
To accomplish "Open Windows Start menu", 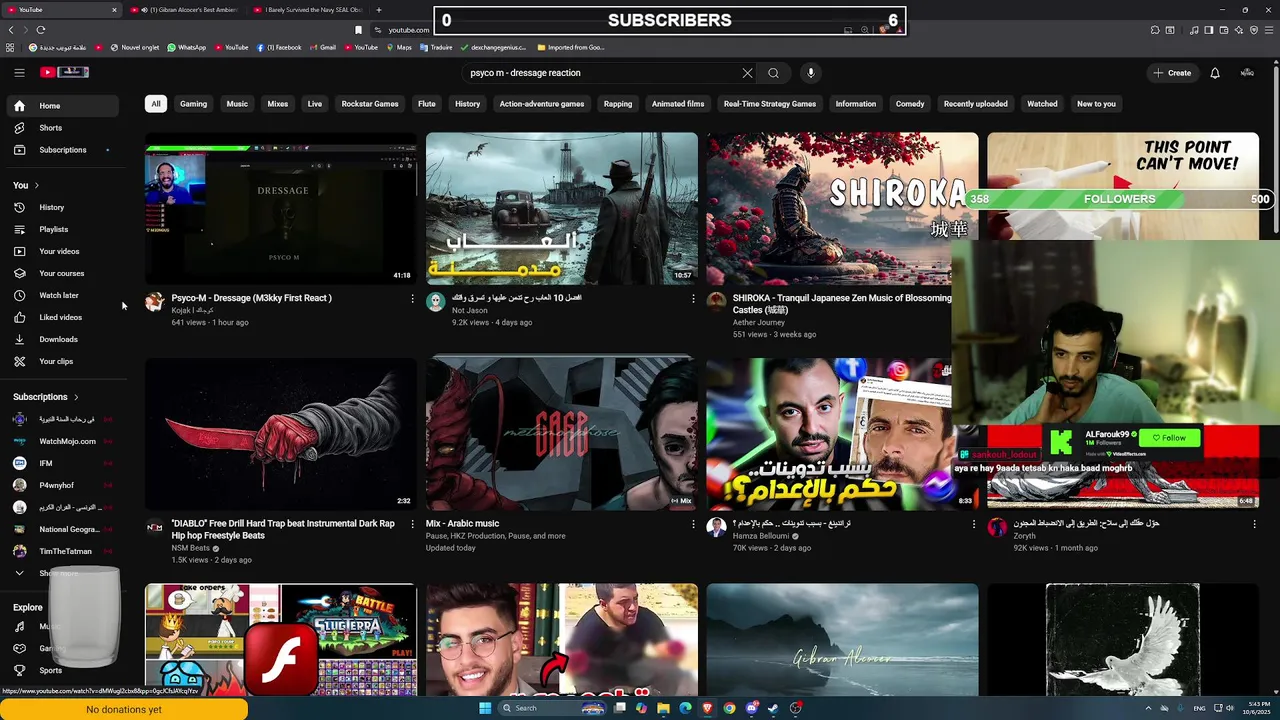I will tap(485, 708).
